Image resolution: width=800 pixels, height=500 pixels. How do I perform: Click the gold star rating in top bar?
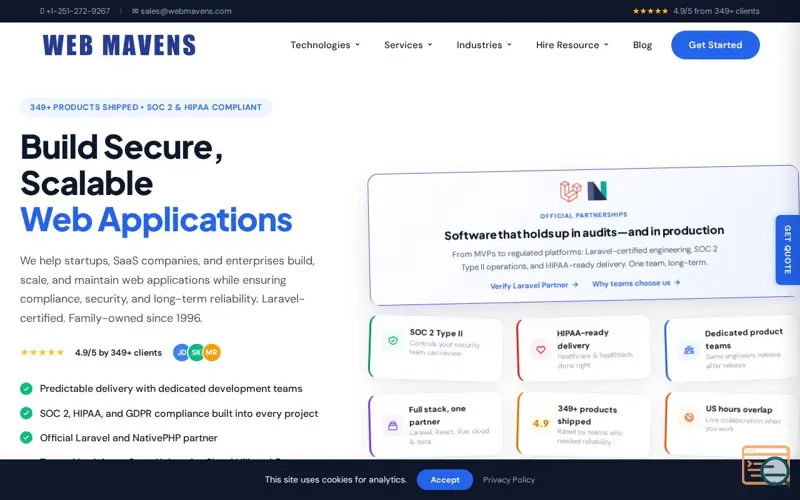point(650,11)
